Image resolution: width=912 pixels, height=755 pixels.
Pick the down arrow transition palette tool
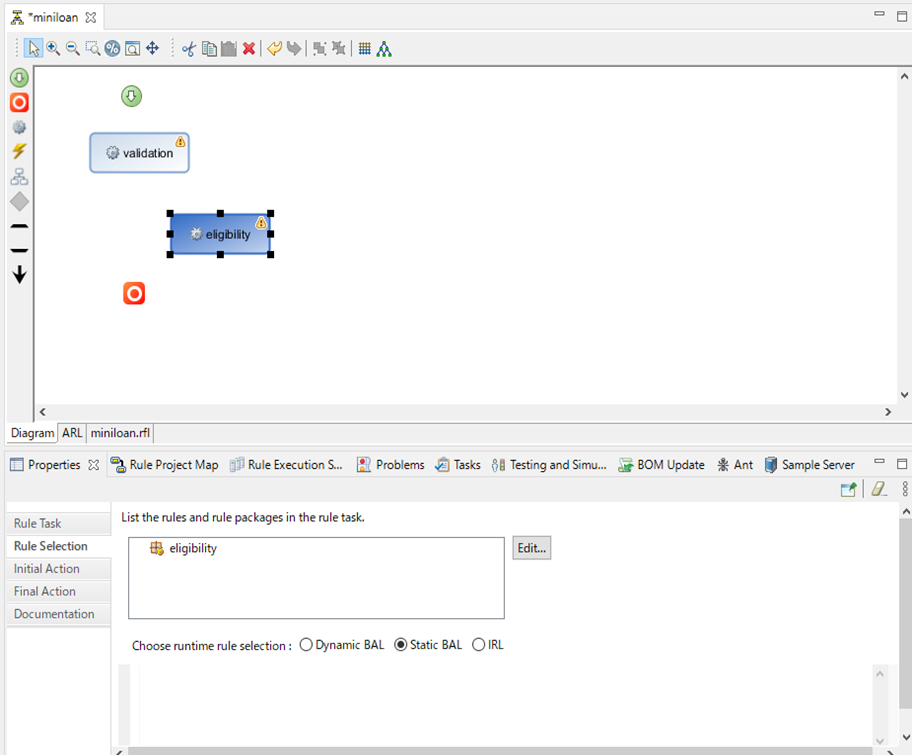point(19,275)
